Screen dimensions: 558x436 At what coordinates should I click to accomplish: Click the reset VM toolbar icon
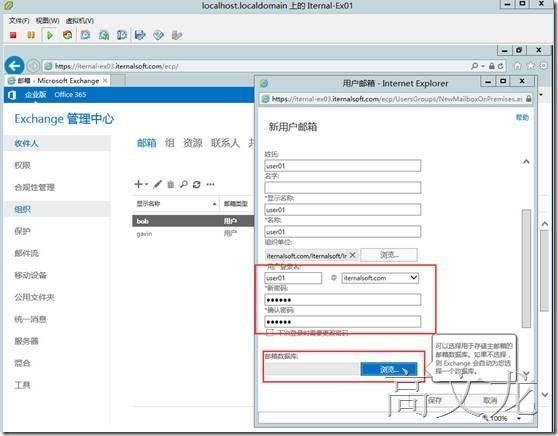67,35
